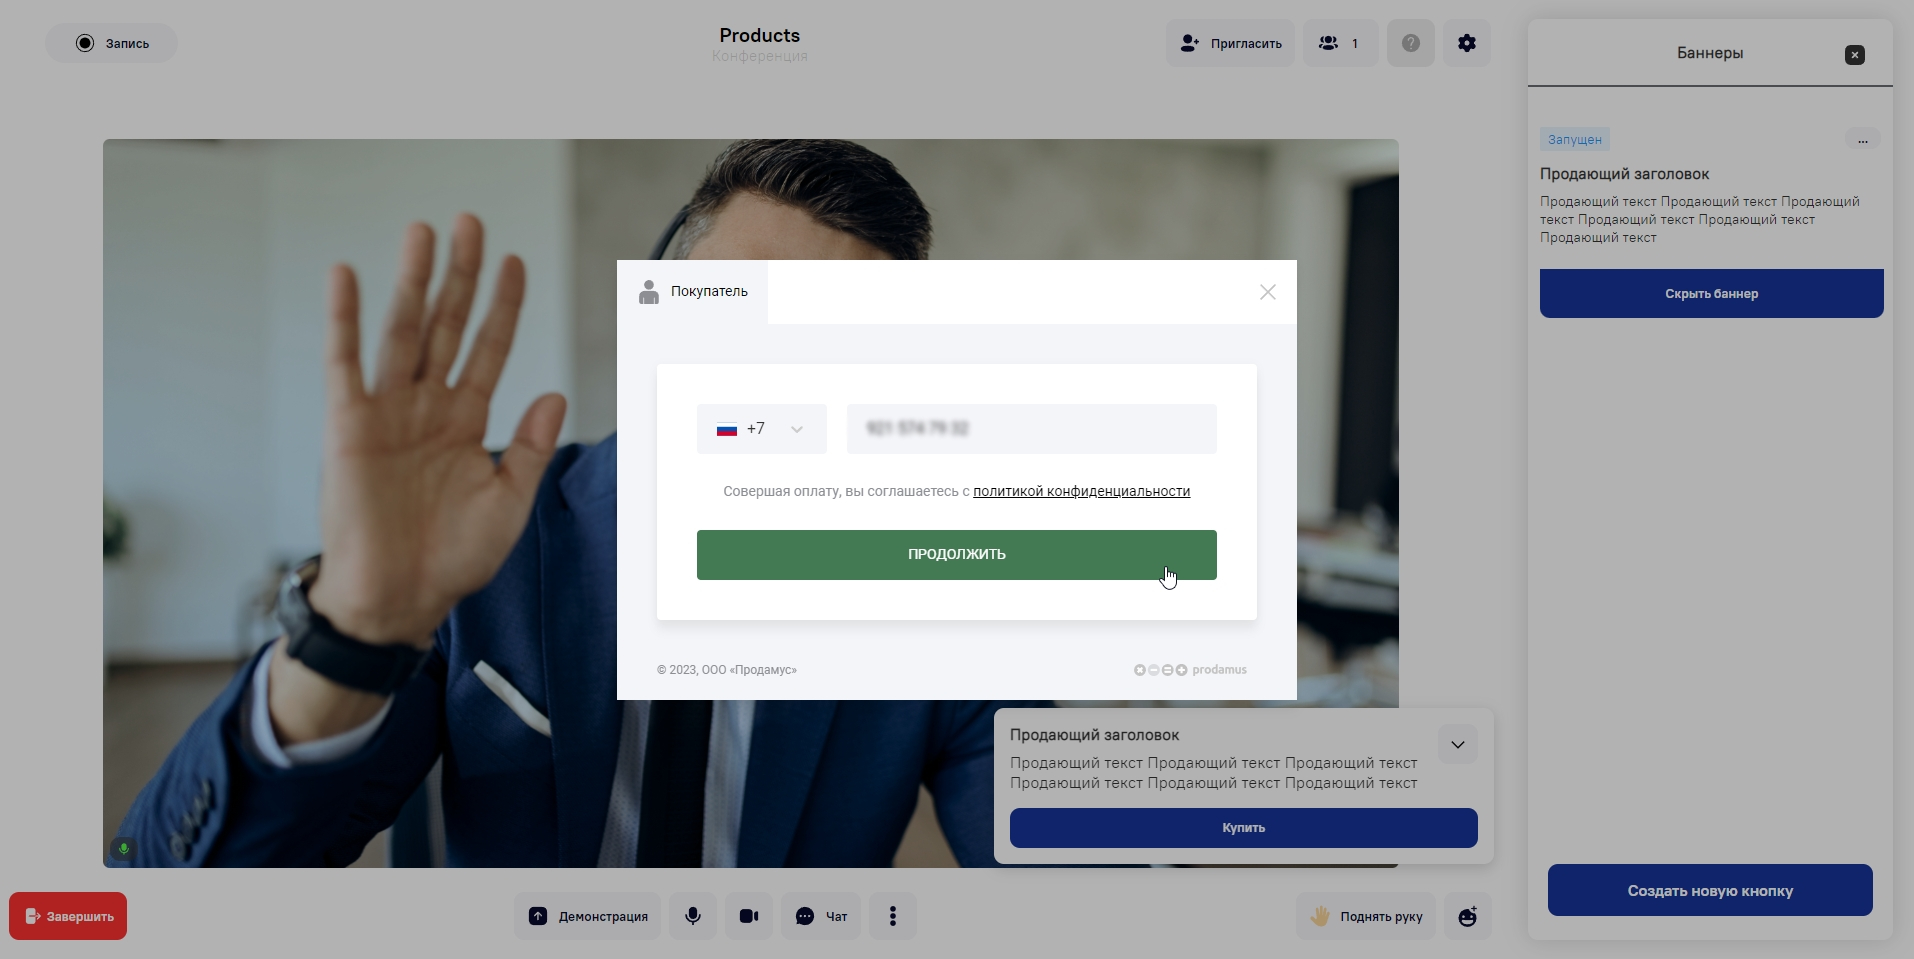Open the running banner's ellipsis menu
Screen dimensions: 1914x959
[1862, 140]
